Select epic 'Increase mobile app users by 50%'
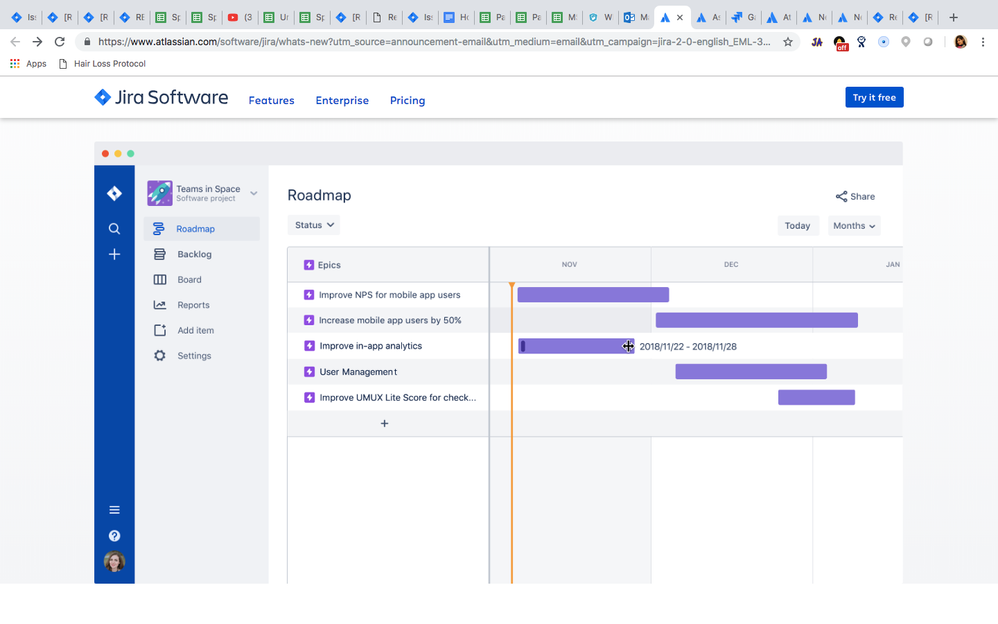This screenshot has width=998, height=624. [x=388, y=320]
